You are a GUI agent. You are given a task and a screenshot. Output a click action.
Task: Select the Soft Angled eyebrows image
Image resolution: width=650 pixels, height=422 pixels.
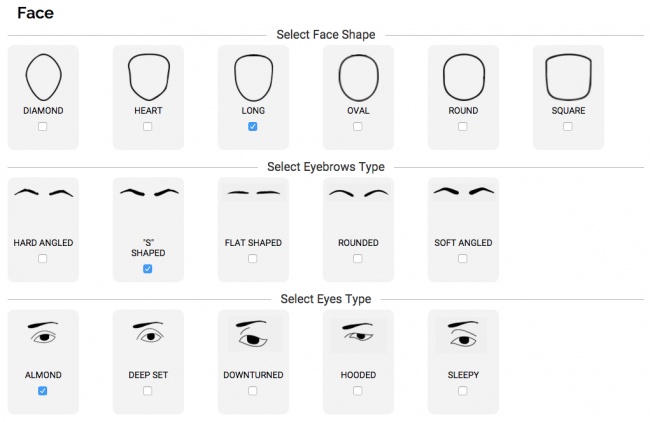click(x=462, y=192)
